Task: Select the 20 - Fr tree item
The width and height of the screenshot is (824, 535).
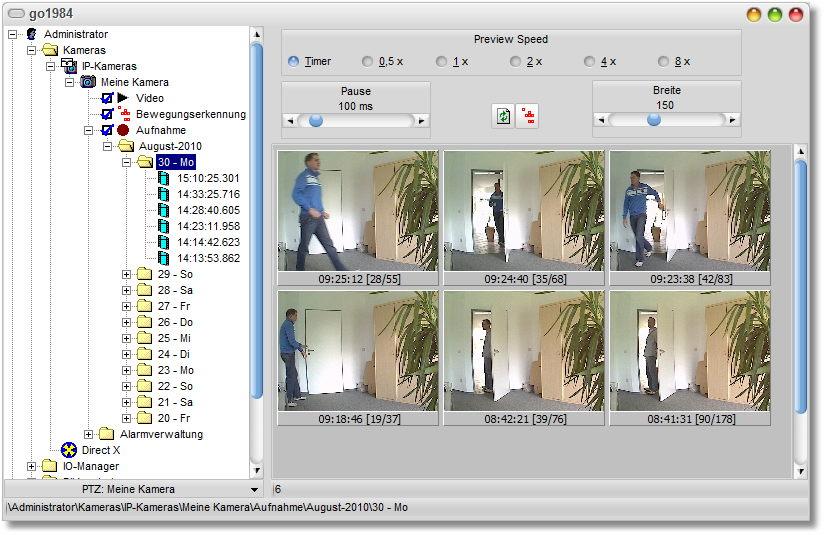Action: pyautogui.click(x=174, y=418)
